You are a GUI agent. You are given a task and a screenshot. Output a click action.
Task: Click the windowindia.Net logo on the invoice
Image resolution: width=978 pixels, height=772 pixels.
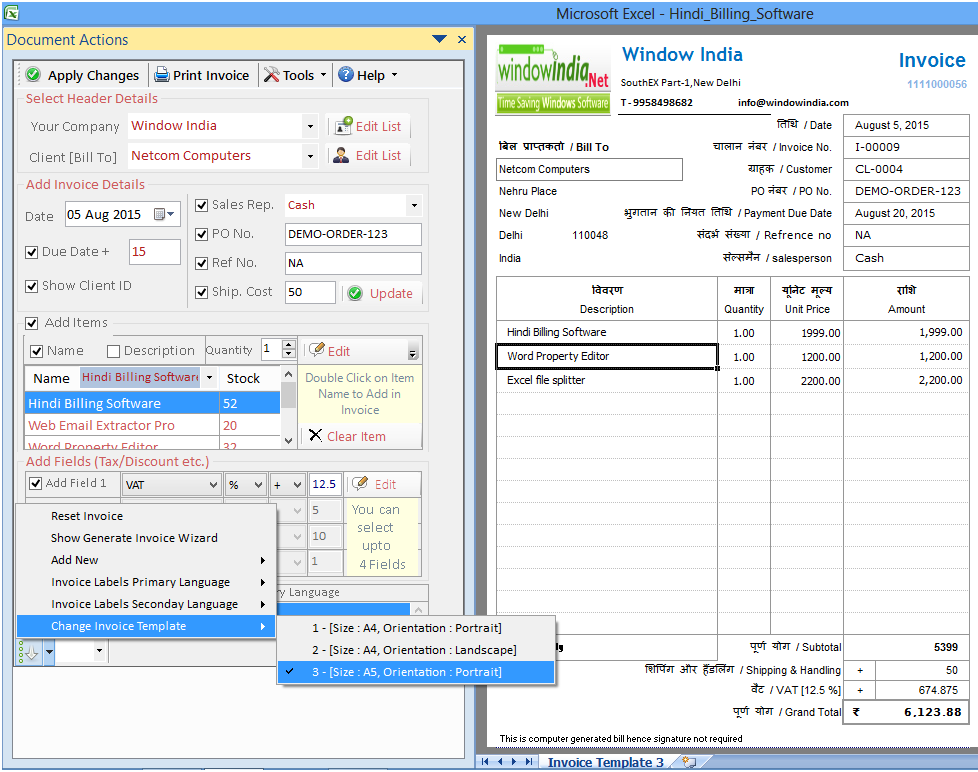[x=553, y=78]
